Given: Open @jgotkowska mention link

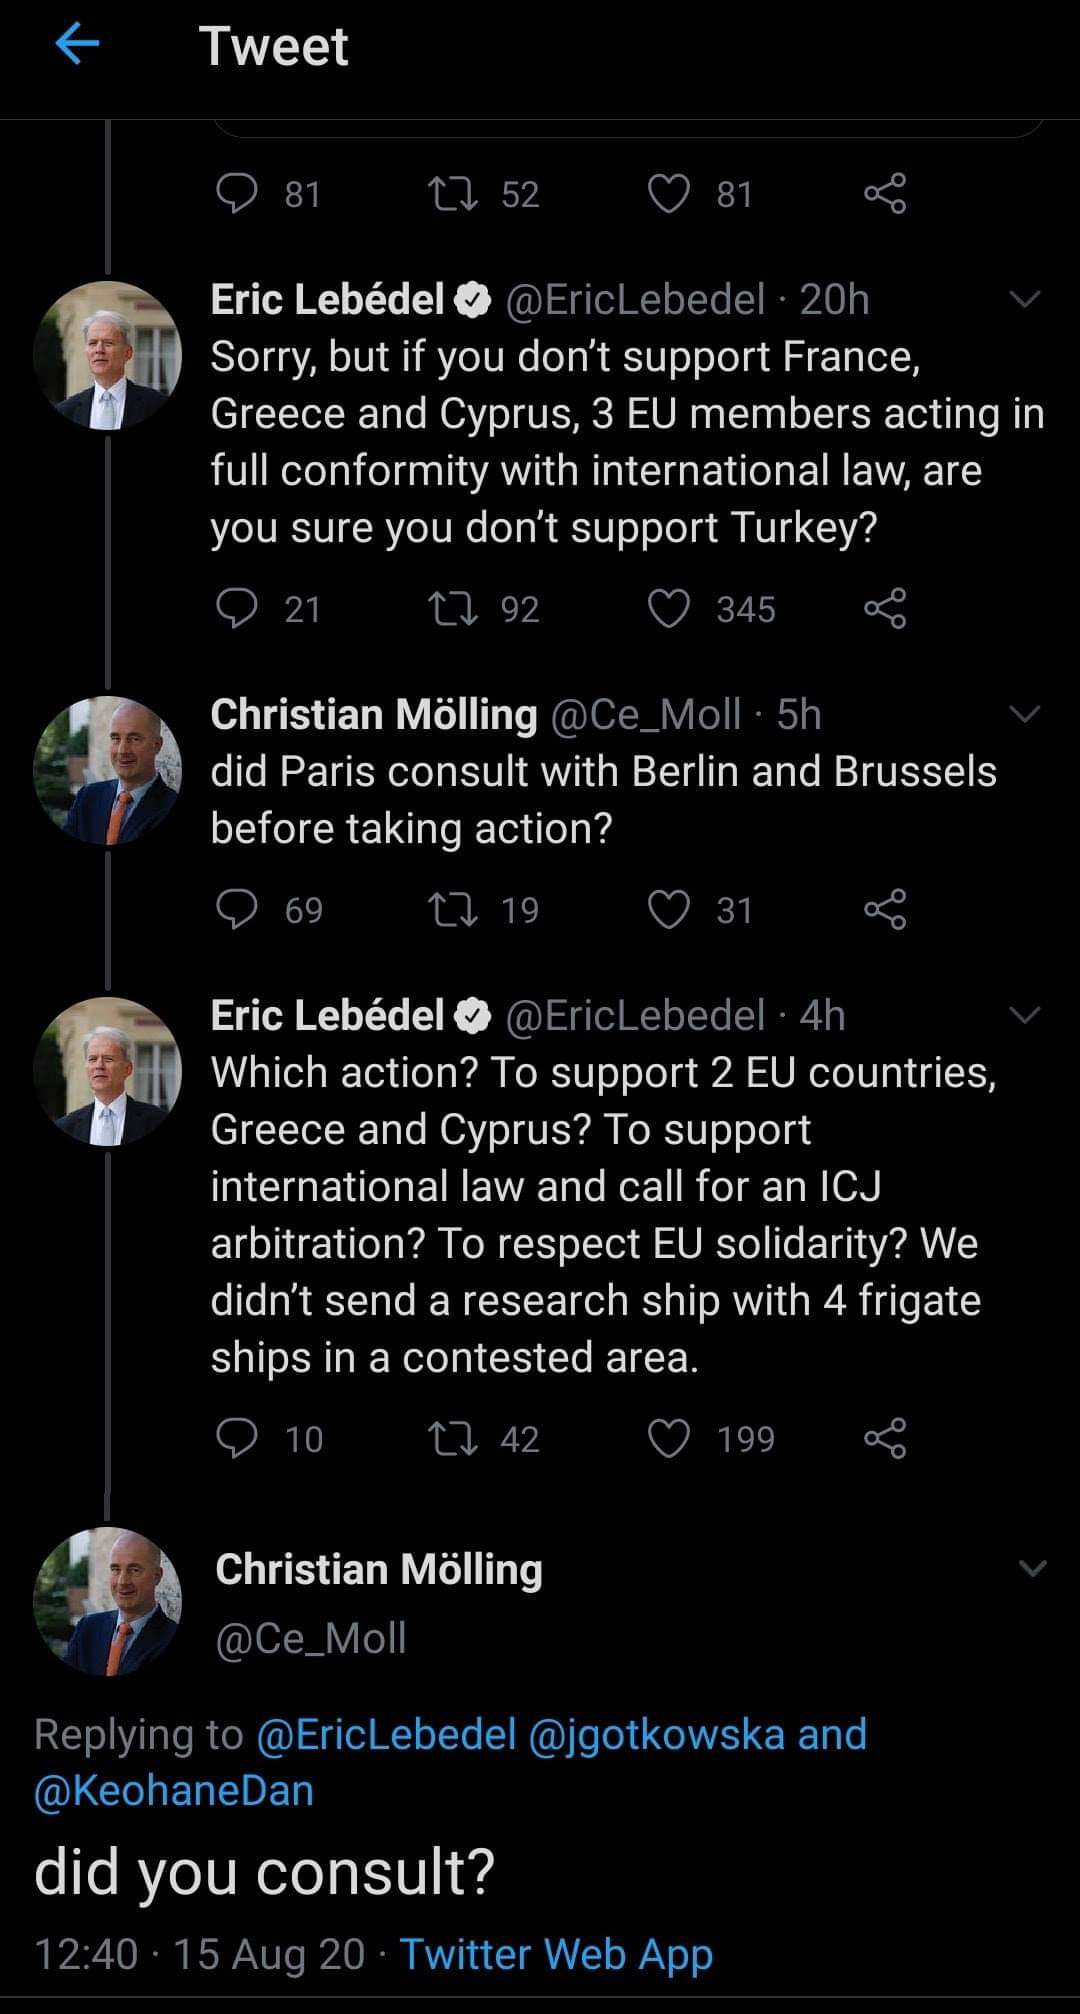Looking at the screenshot, I should coord(655,1735).
